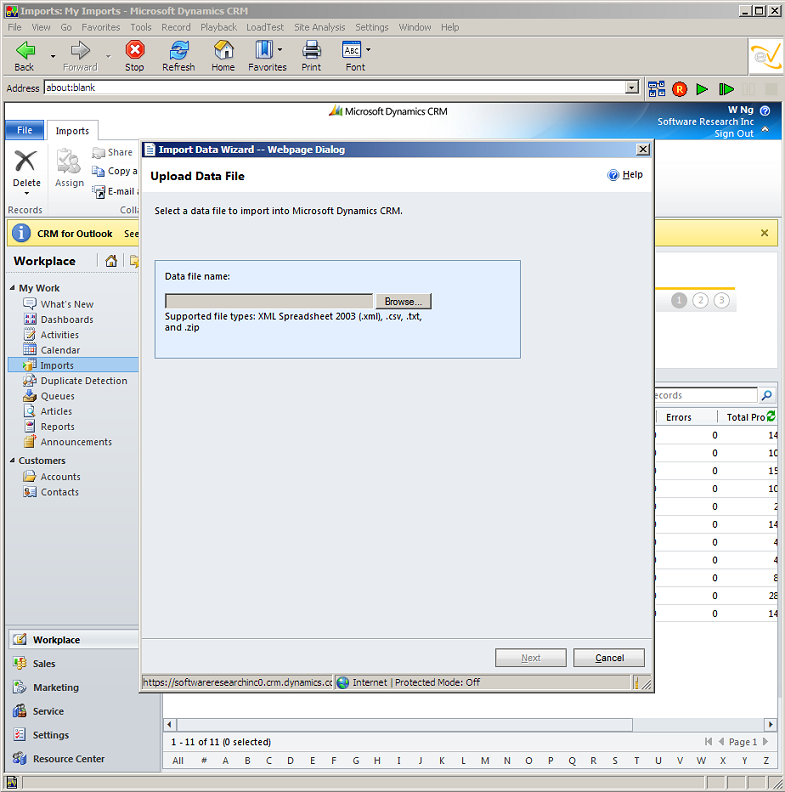Click the All filter in index bar
The height and width of the screenshot is (792, 785).
coord(178,760)
